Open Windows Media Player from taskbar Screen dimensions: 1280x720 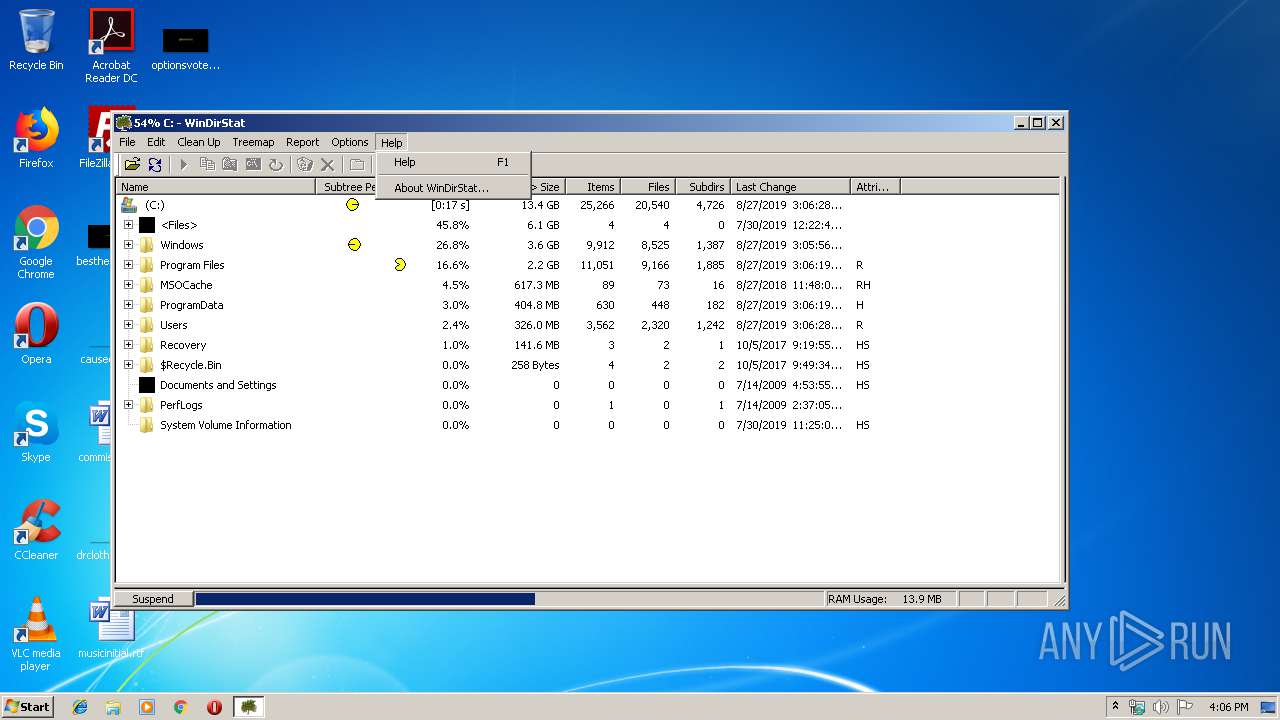click(147, 707)
